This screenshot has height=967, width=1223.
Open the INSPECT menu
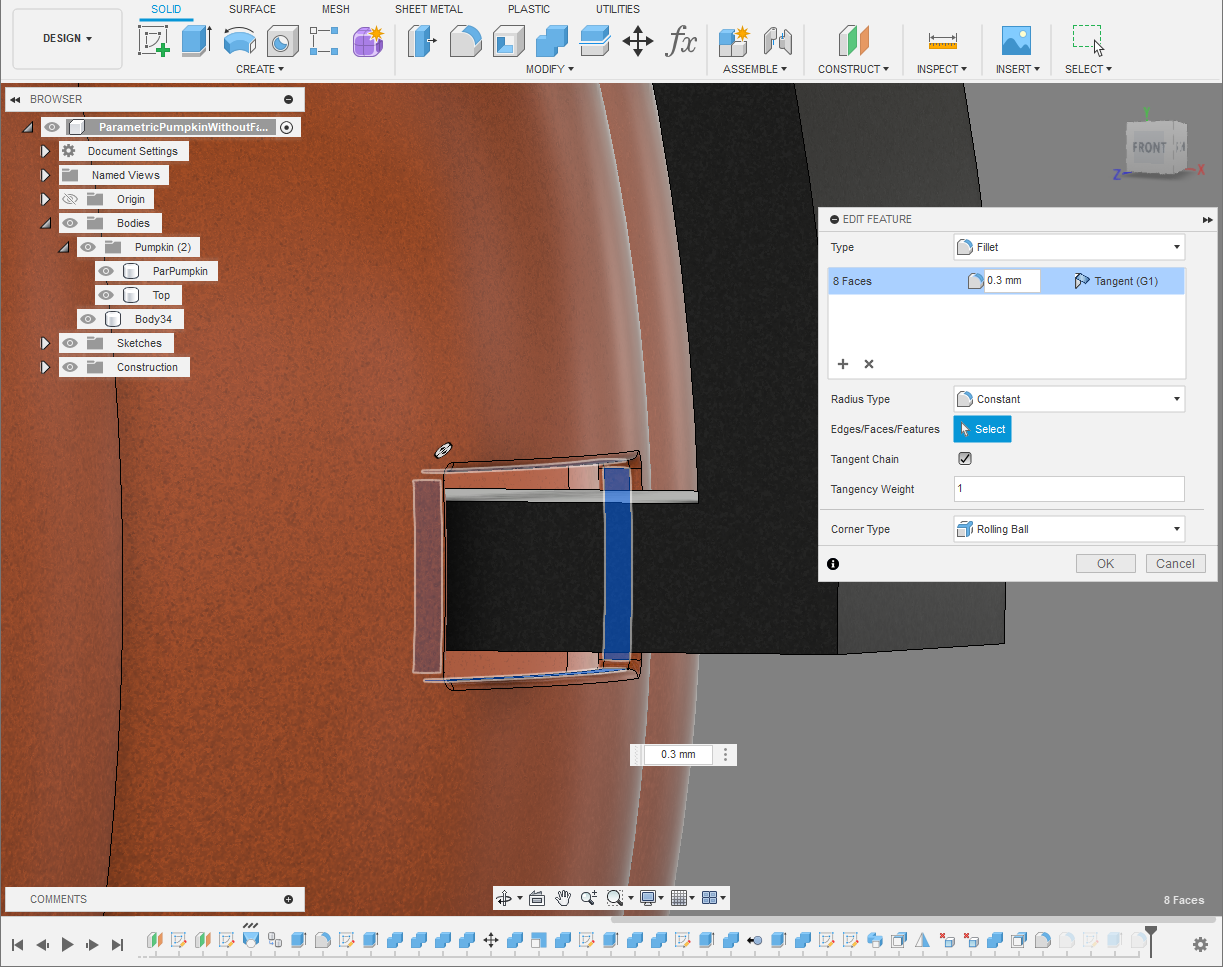click(942, 69)
